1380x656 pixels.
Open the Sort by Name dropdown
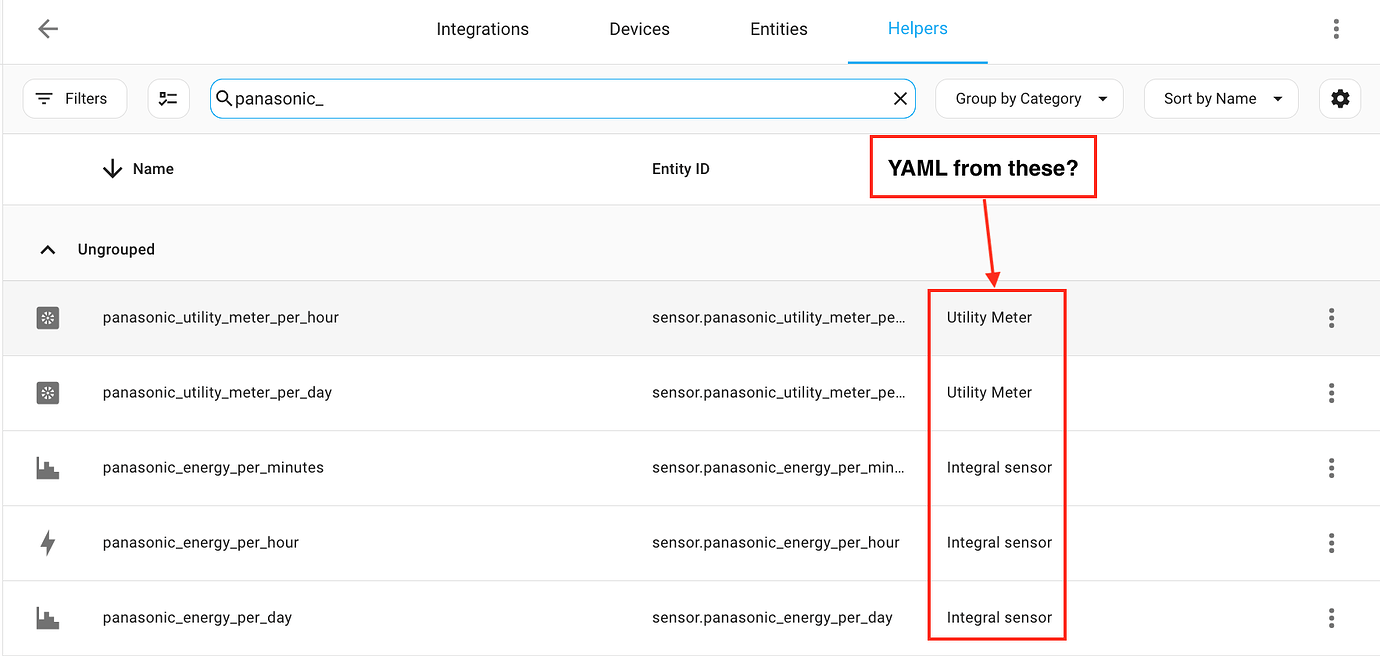pos(1221,99)
